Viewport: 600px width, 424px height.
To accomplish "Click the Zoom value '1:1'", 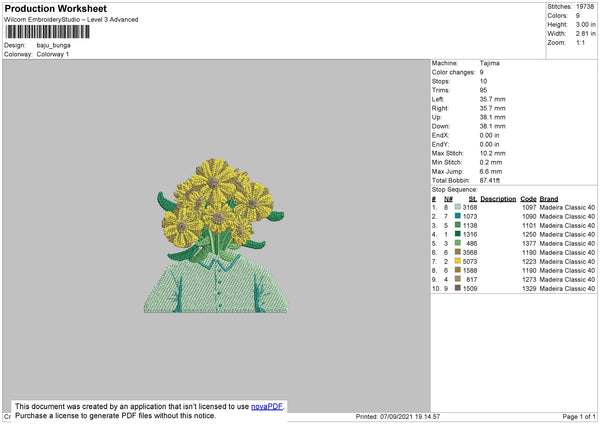I will coord(580,42).
